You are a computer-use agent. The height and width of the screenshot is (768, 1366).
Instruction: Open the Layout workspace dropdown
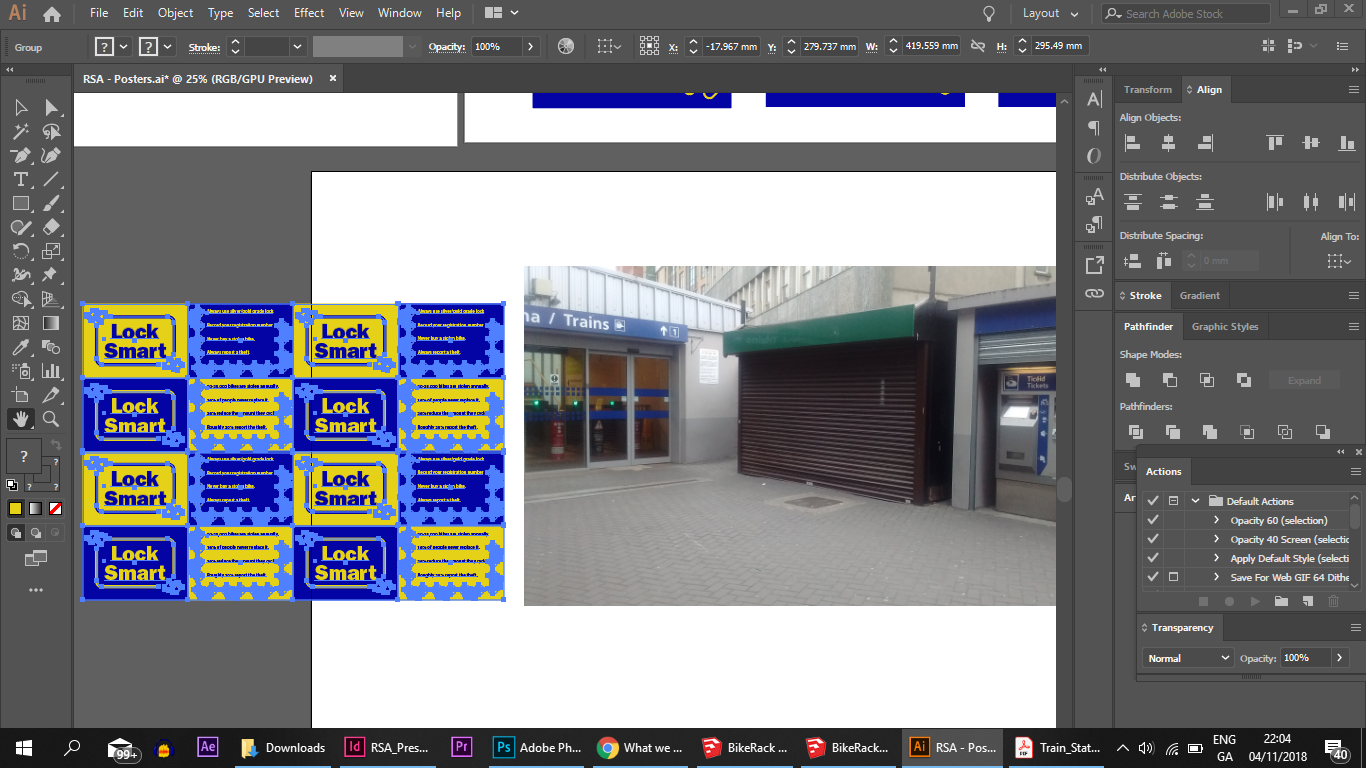point(1051,13)
